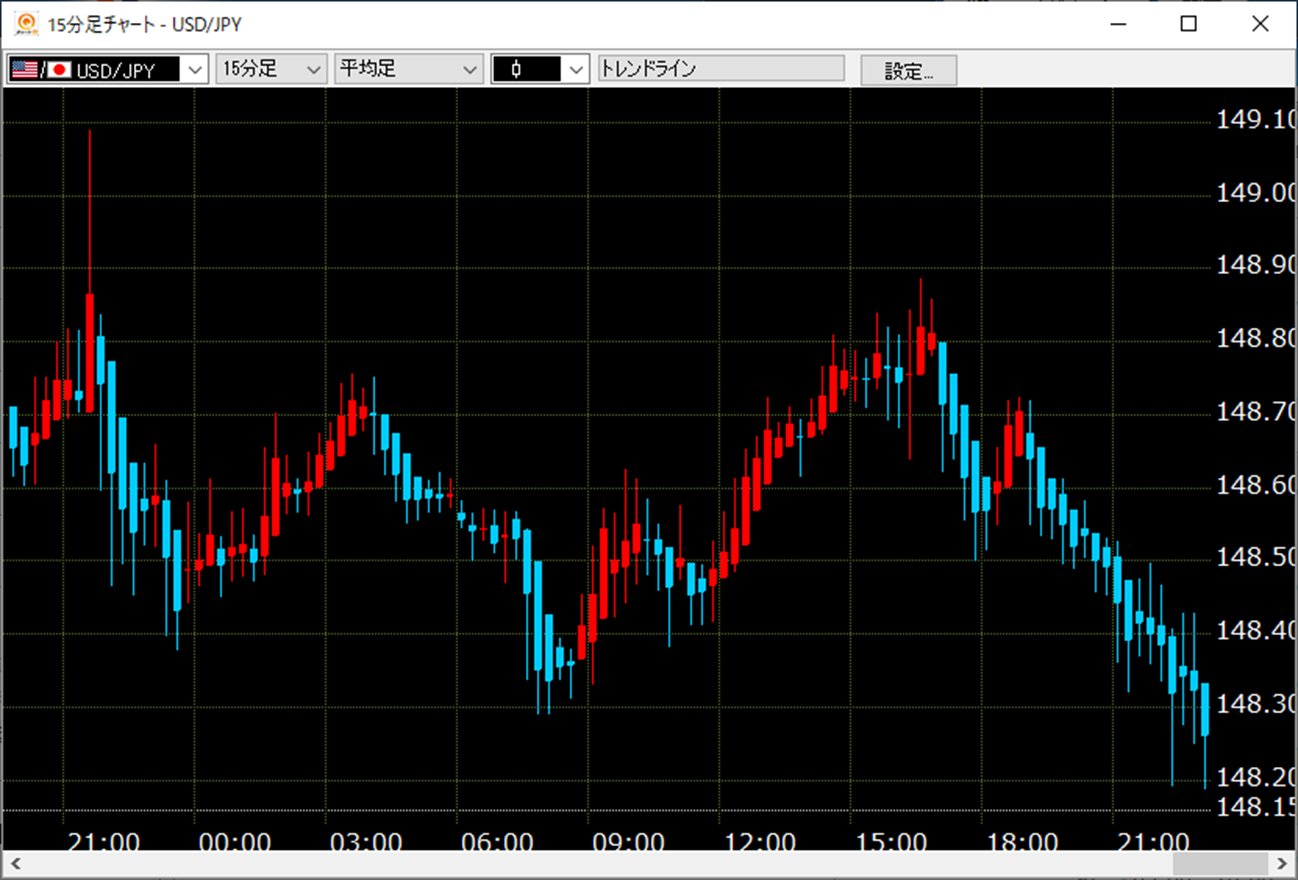The image size is (1298, 880).
Task: Click the 18:00 time label
Action: [x=1022, y=842]
